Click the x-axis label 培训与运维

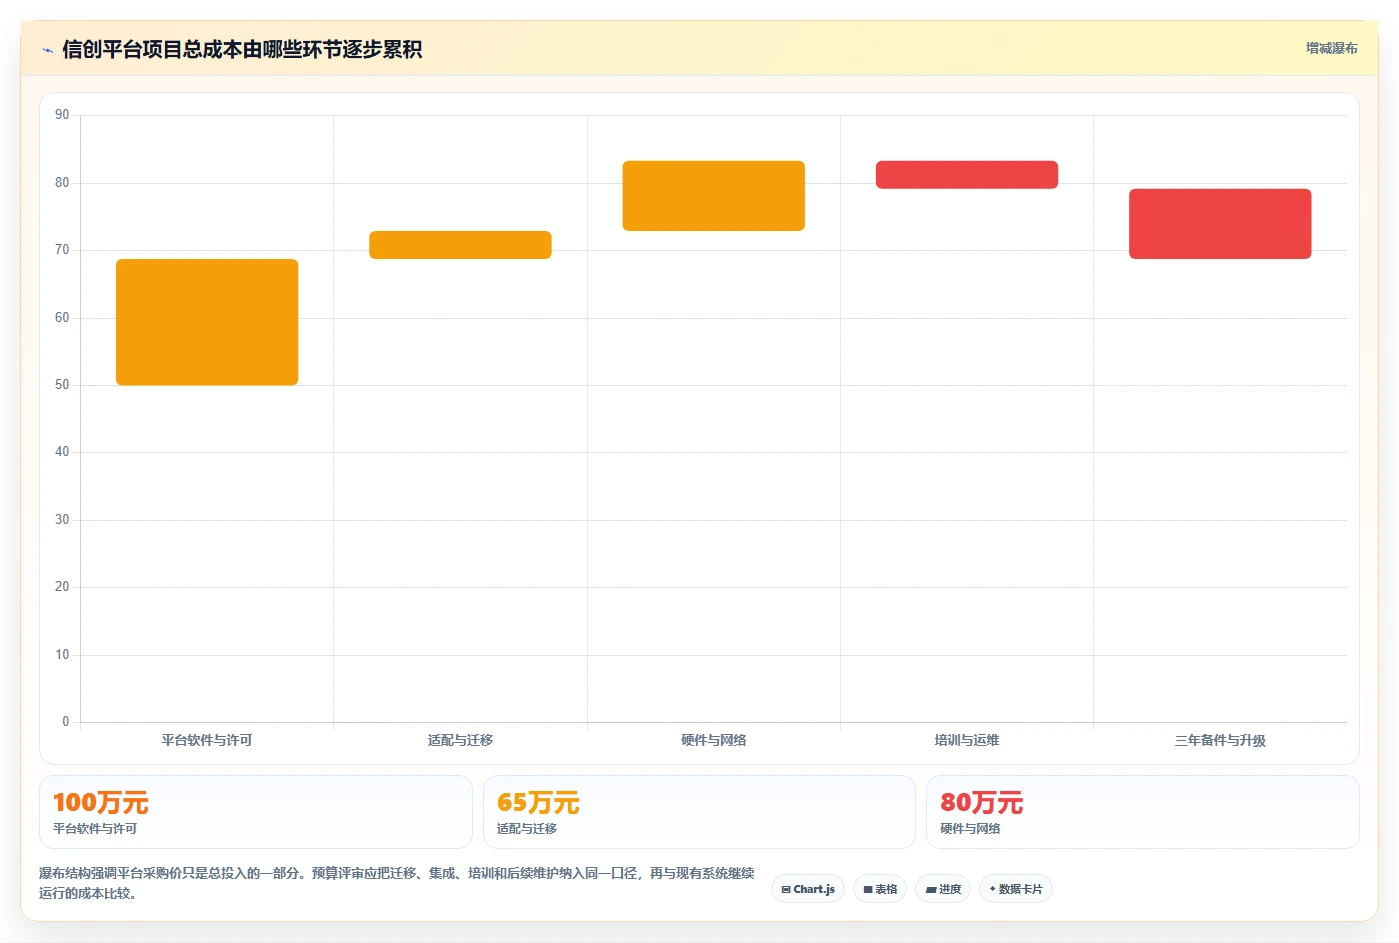click(x=967, y=740)
